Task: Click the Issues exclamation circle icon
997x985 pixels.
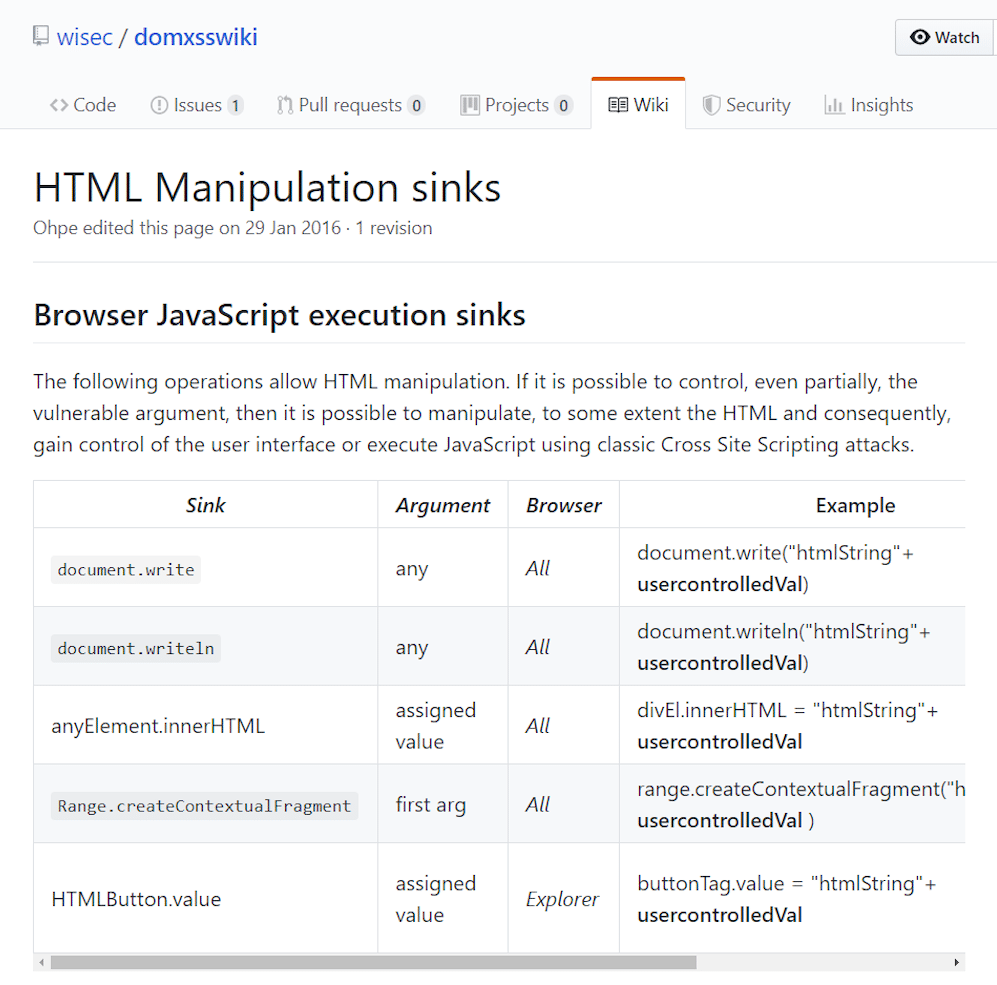Action: pos(159,106)
